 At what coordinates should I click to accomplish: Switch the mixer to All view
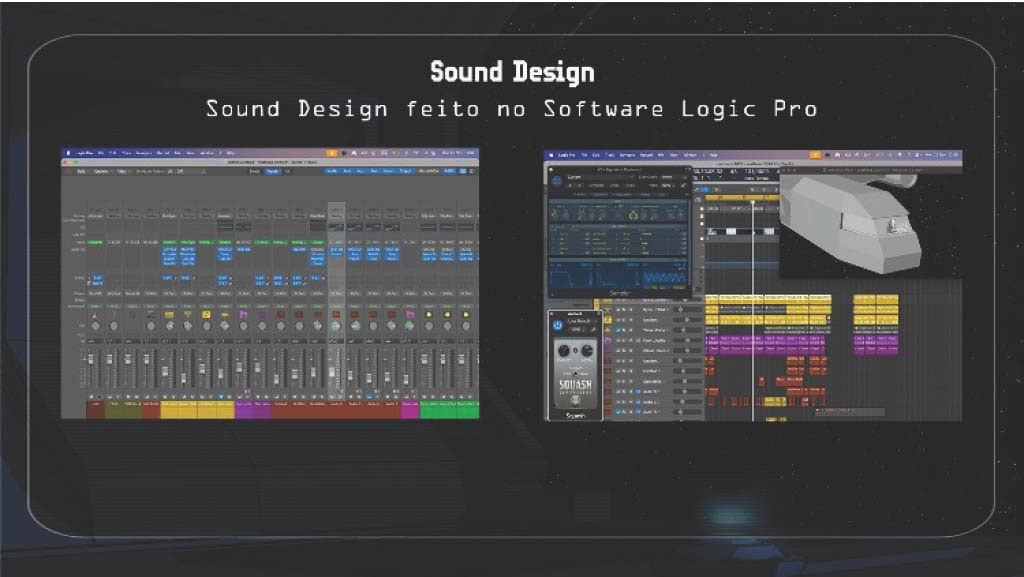[287, 171]
